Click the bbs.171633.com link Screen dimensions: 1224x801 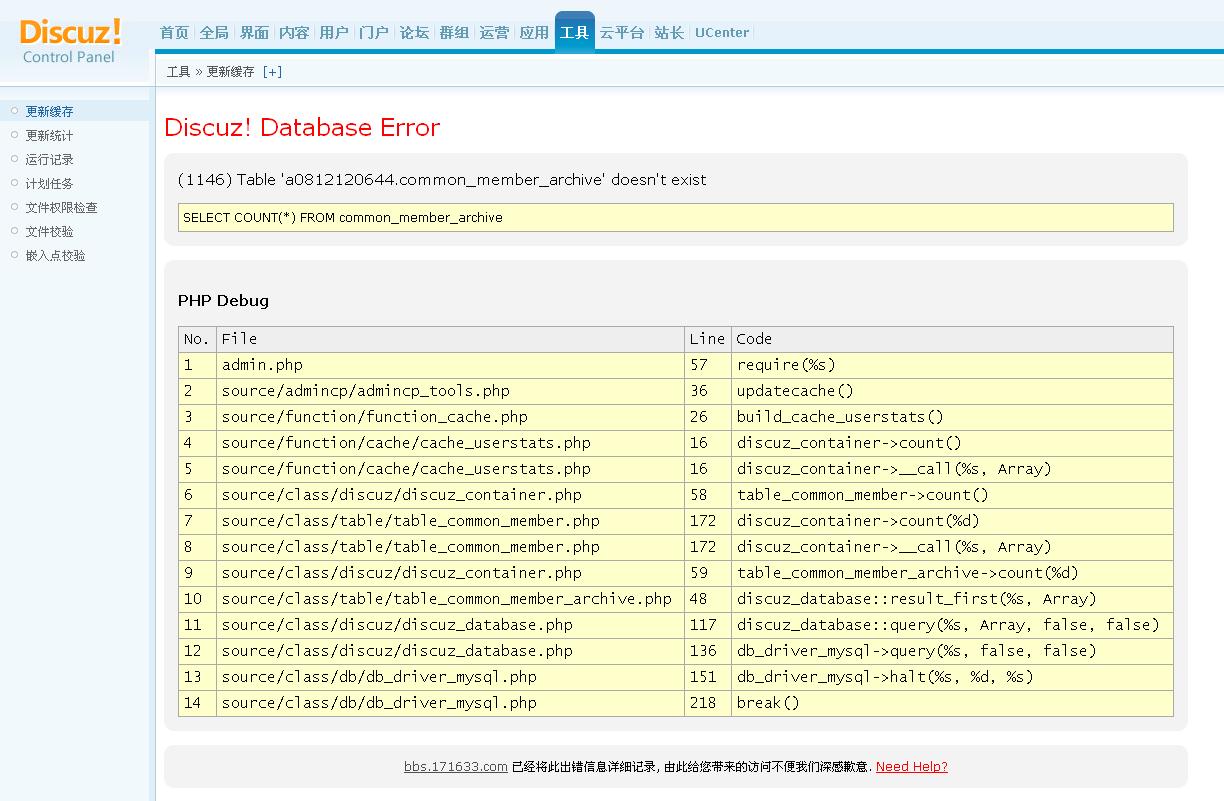[x=455, y=767]
